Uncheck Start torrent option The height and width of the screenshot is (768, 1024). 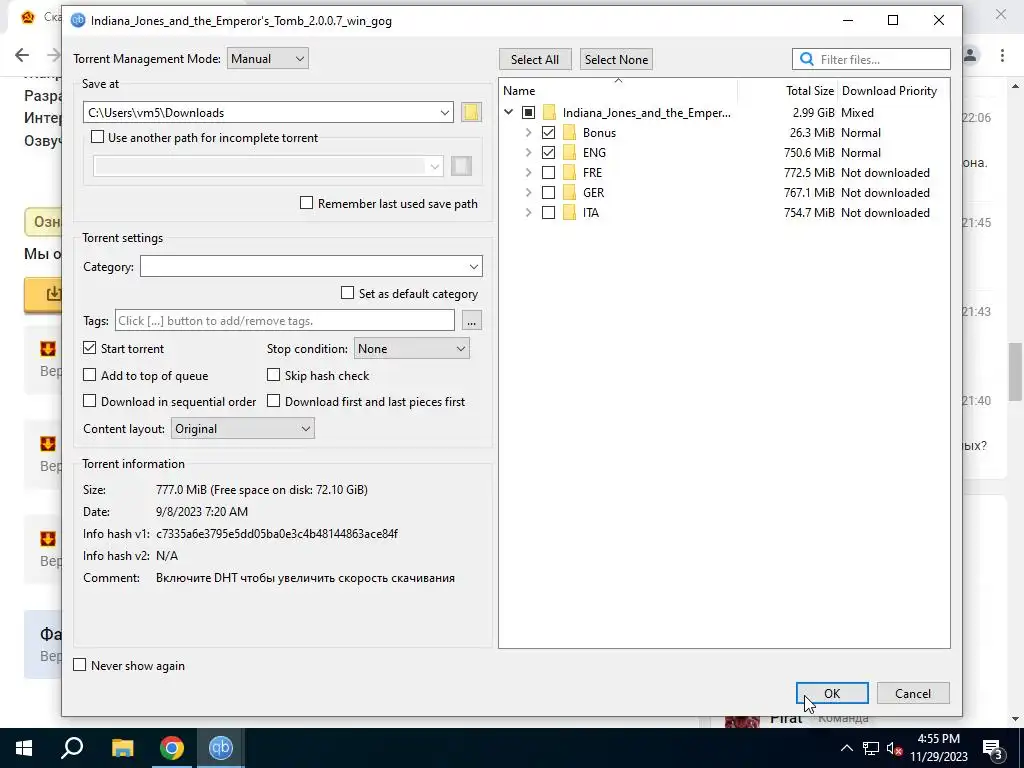pyautogui.click(x=89, y=348)
